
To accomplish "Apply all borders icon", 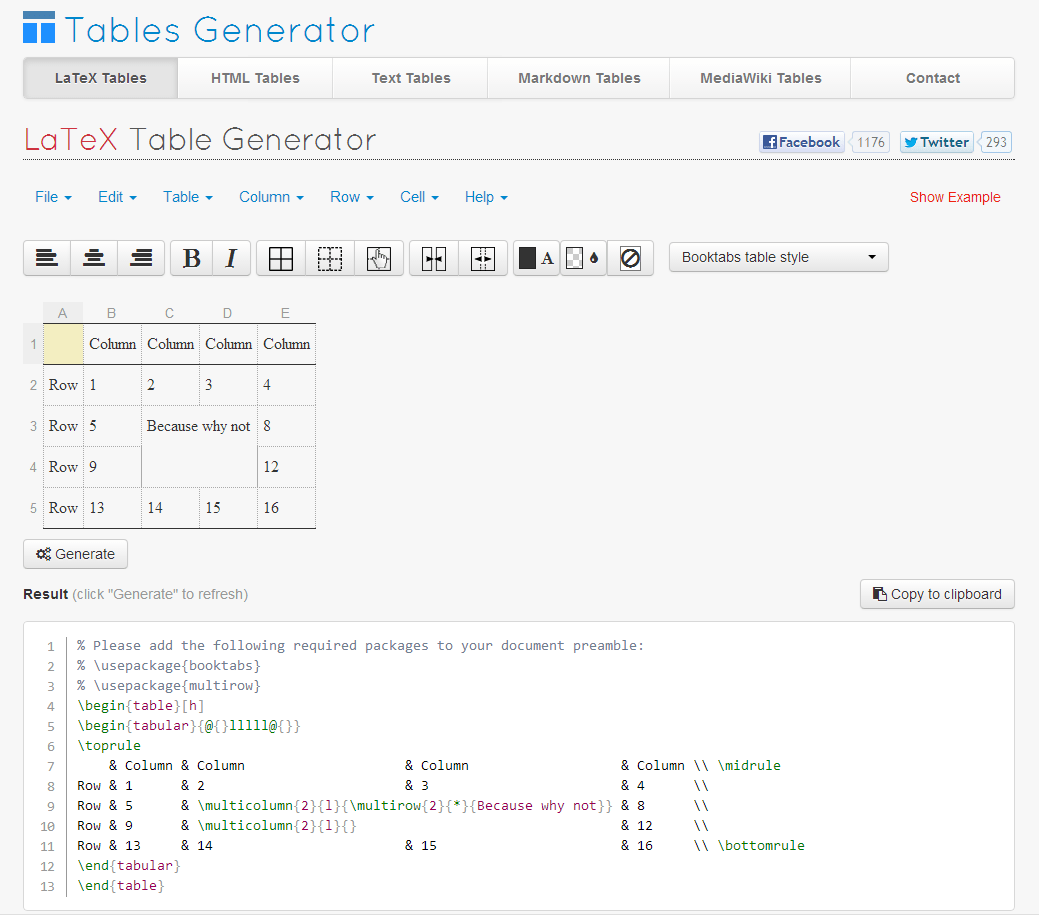I will 281,258.
